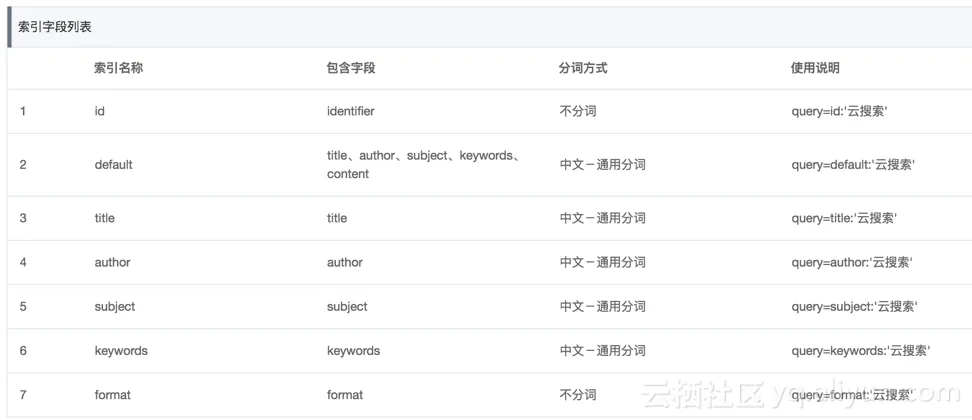Select 不分词 in the format row
Image resolution: width=972 pixels, height=420 pixels.
tap(578, 395)
